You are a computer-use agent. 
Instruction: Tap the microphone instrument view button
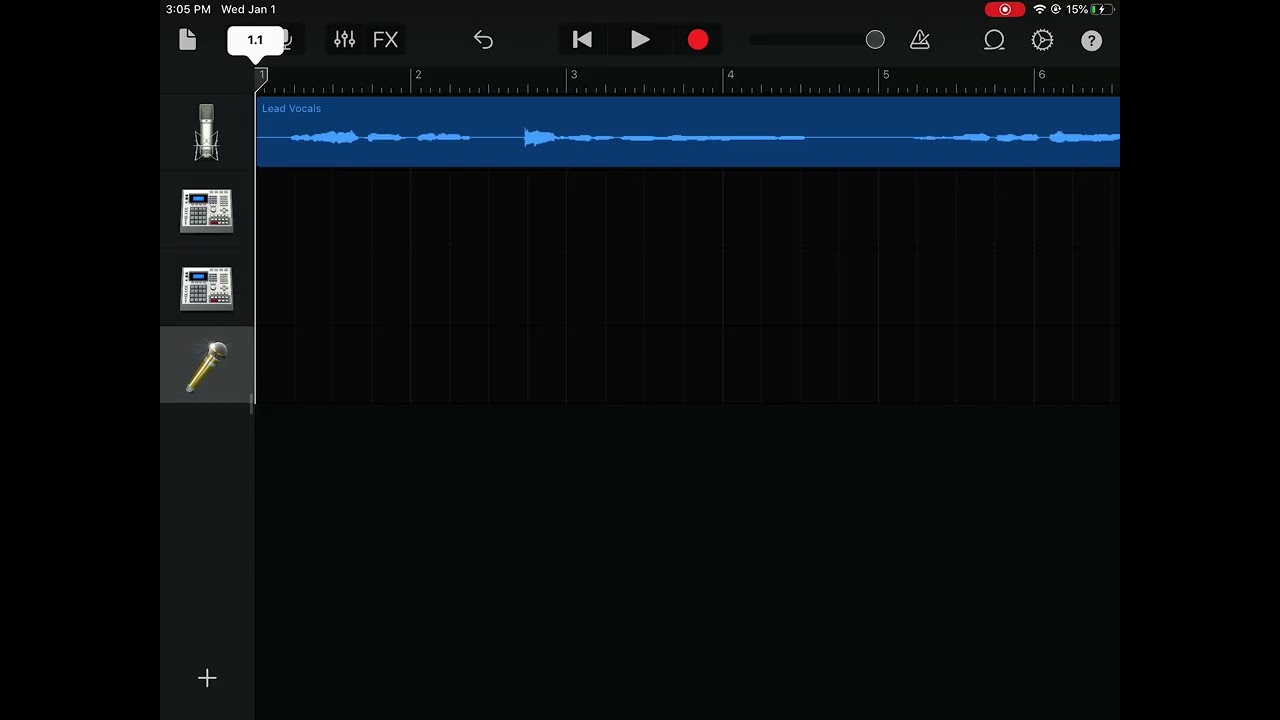coord(286,40)
